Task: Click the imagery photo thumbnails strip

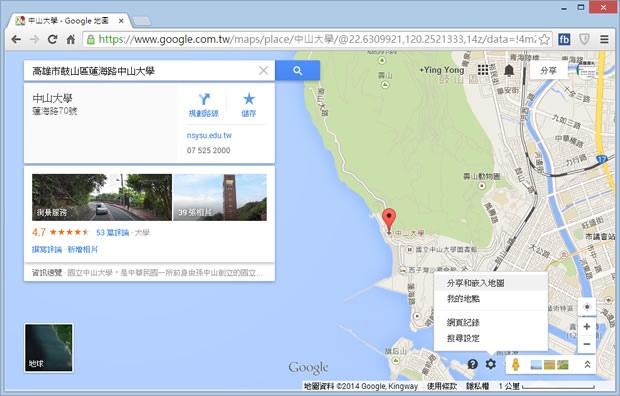Action: (x=549, y=364)
